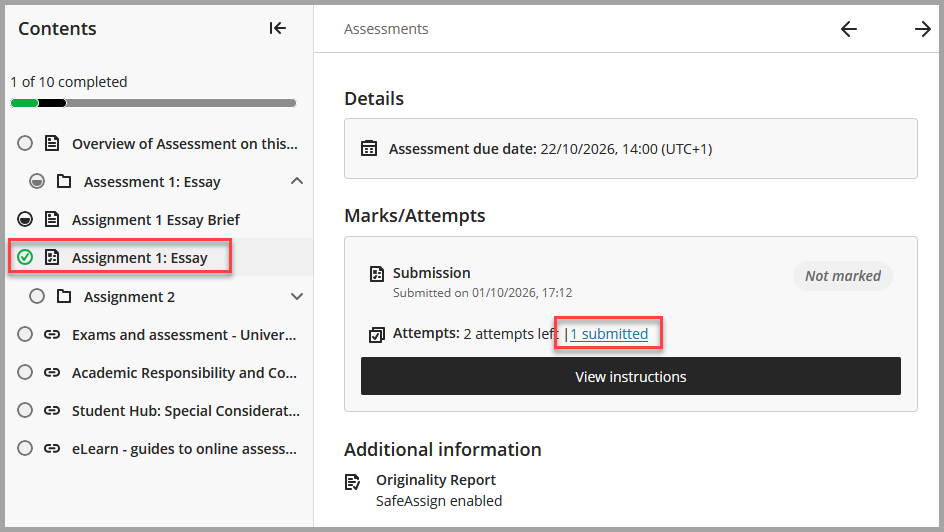
Task: Click submission icon in Marks/Attempts
Action: [x=377, y=274]
